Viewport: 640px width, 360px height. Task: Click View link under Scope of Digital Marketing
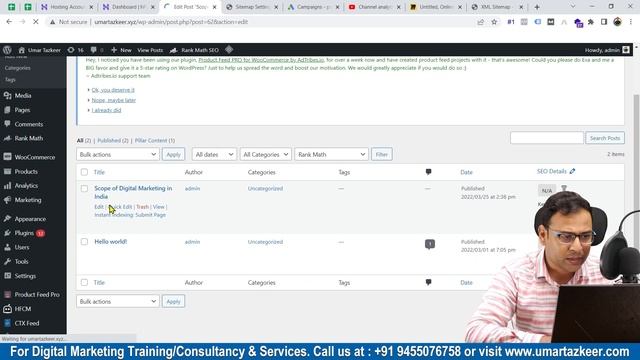(x=158, y=207)
